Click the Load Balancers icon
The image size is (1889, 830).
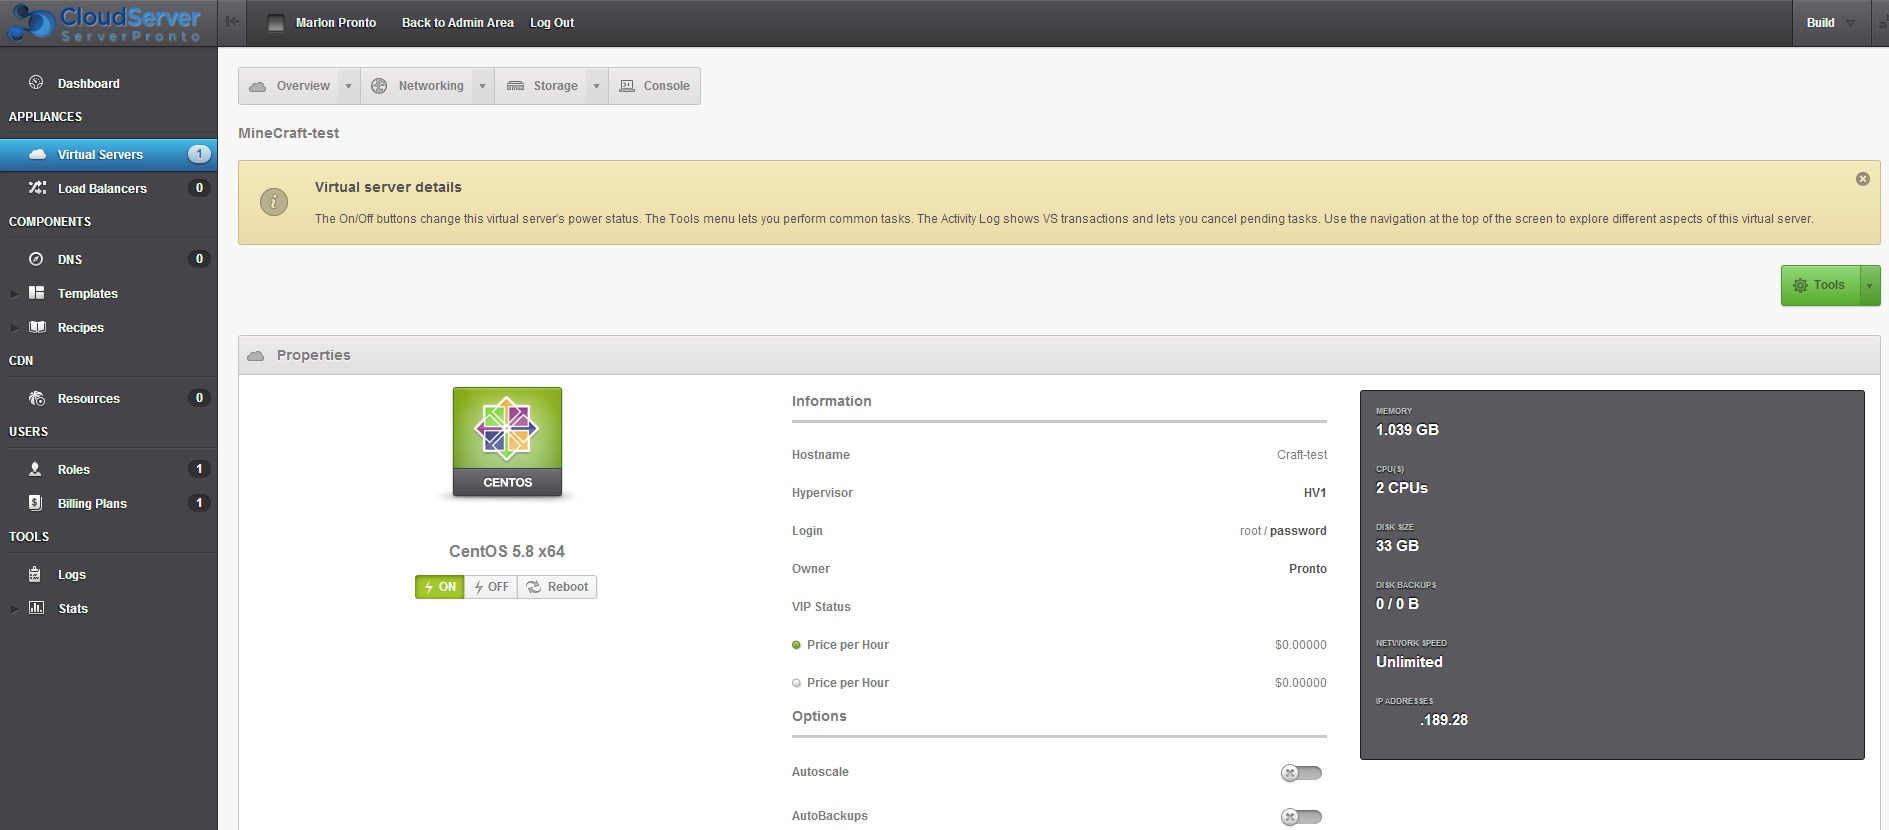coord(37,188)
